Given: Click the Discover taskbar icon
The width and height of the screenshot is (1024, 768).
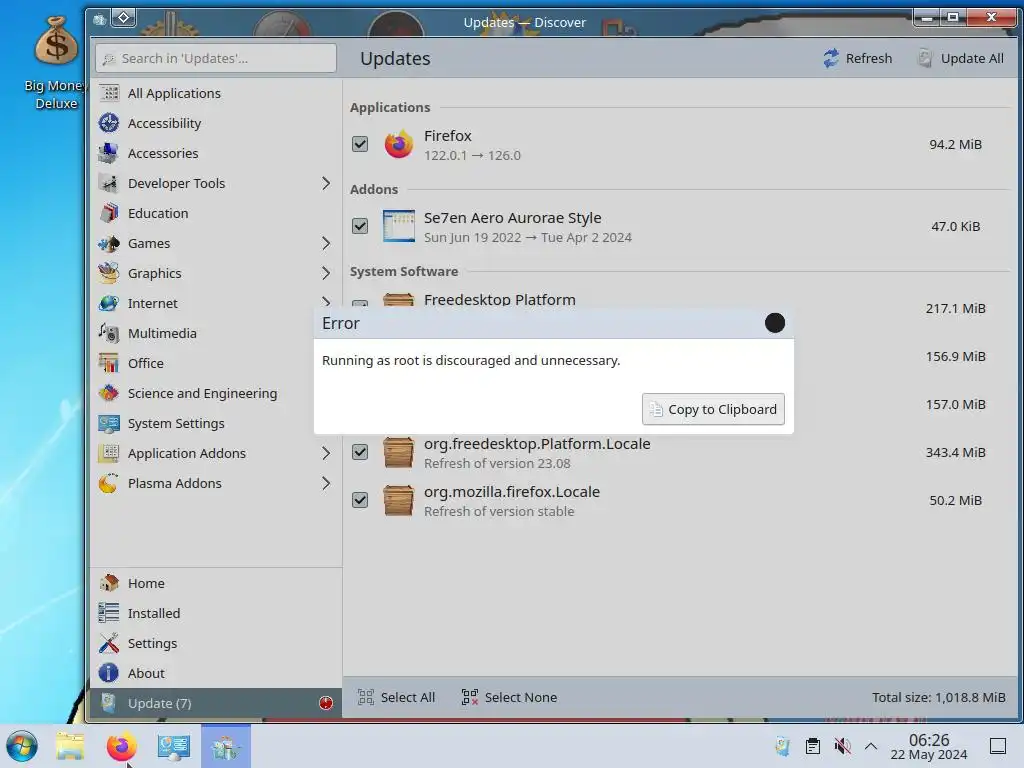Looking at the screenshot, I should click(x=225, y=746).
